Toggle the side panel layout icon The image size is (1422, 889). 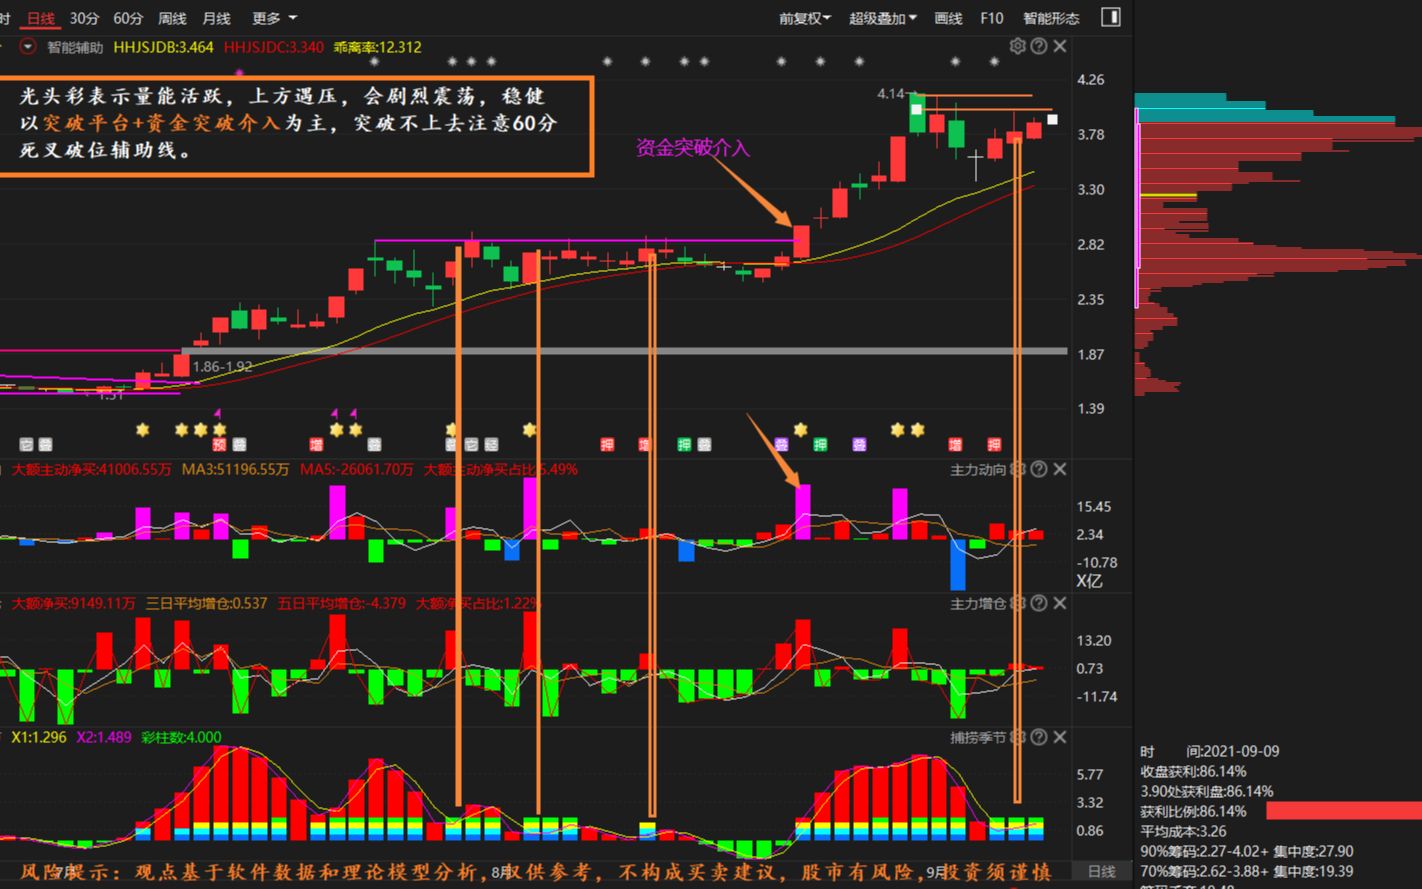(1110, 17)
